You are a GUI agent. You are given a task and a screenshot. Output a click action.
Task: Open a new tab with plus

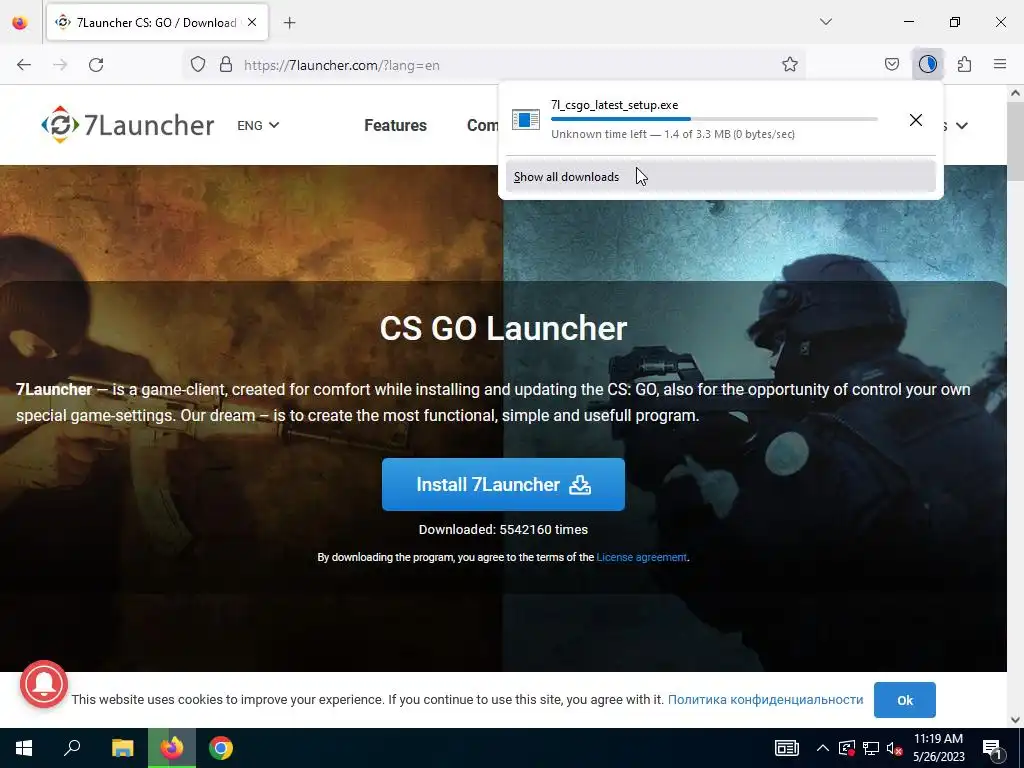coord(290,23)
